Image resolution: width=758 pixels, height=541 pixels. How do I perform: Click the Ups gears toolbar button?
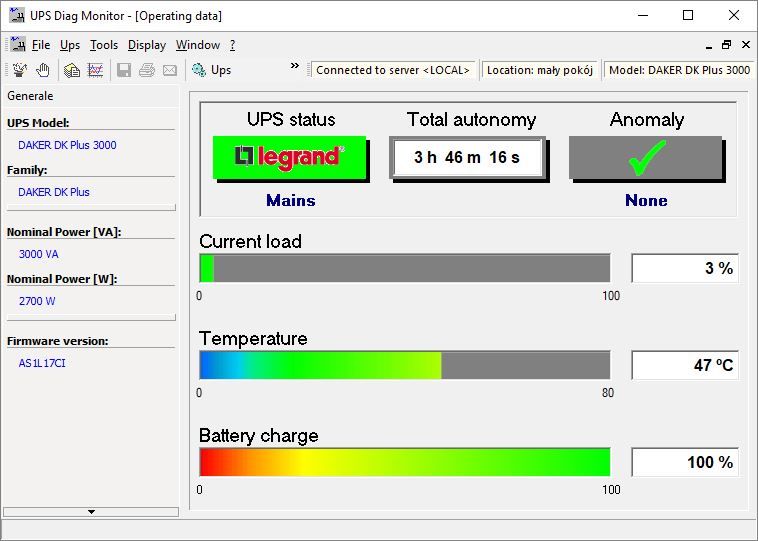[211, 70]
